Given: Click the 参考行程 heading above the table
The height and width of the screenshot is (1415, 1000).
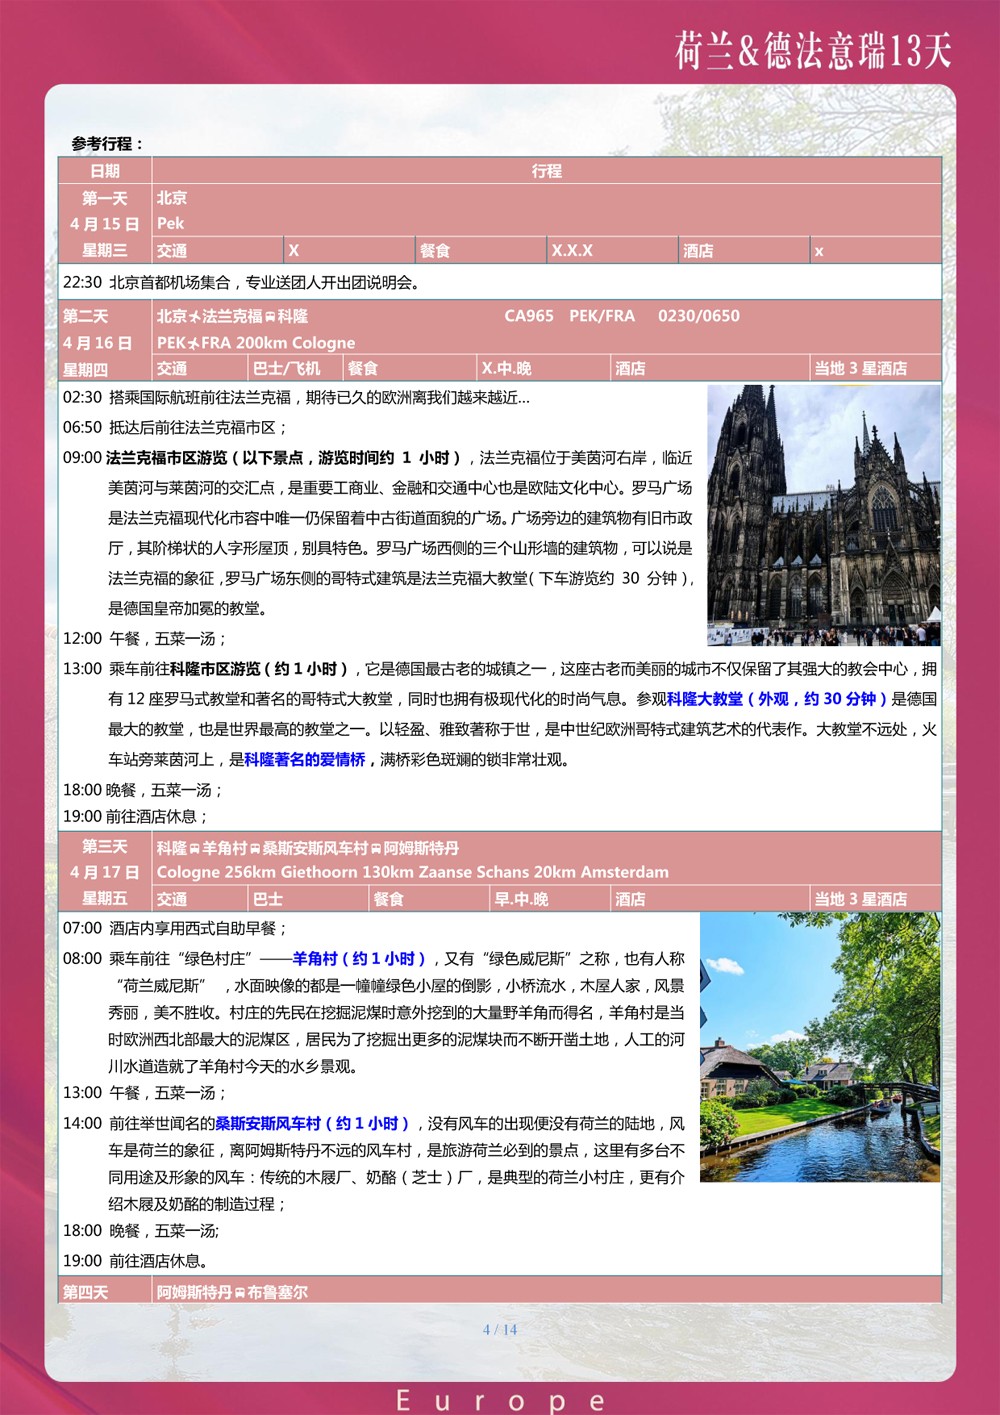Looking at the screenshot, I should [108, 144].
